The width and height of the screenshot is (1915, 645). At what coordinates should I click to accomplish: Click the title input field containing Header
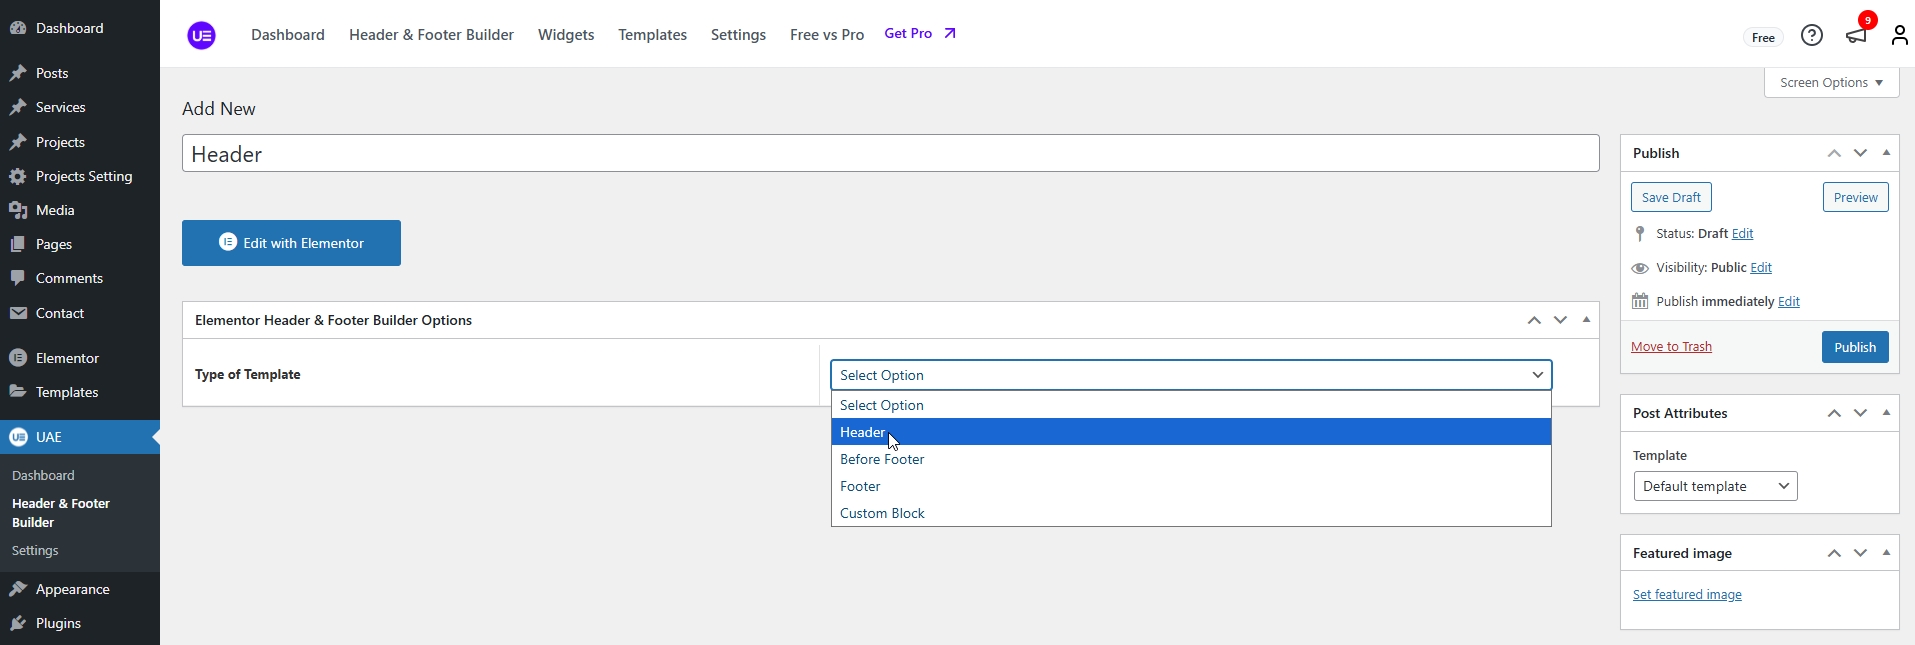[890, 154]
